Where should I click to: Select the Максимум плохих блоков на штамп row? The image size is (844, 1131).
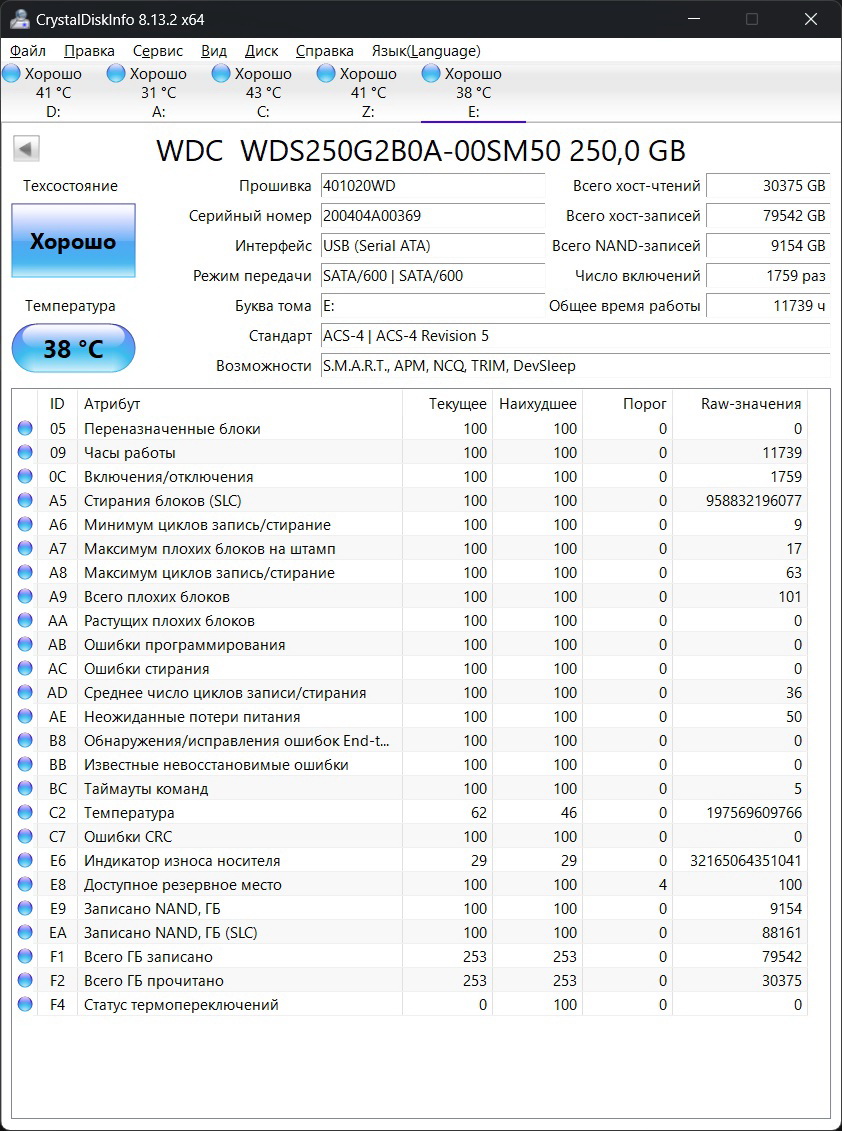click(410, 549)
